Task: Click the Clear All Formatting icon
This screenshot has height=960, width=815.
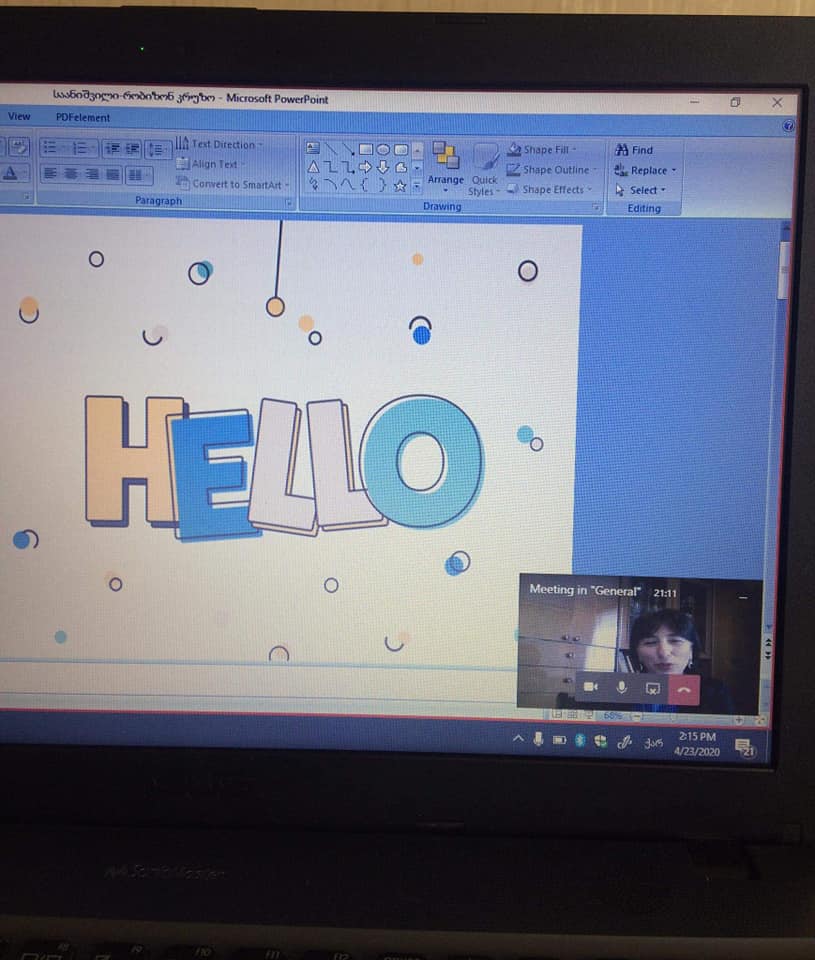Action: coord(18,147)
